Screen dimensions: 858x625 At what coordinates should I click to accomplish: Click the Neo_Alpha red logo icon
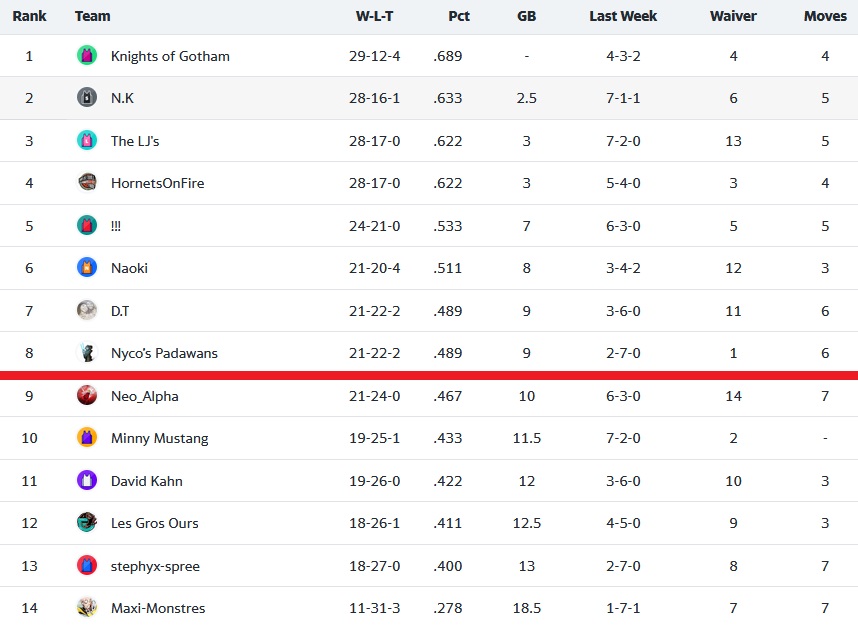[86, 396]
